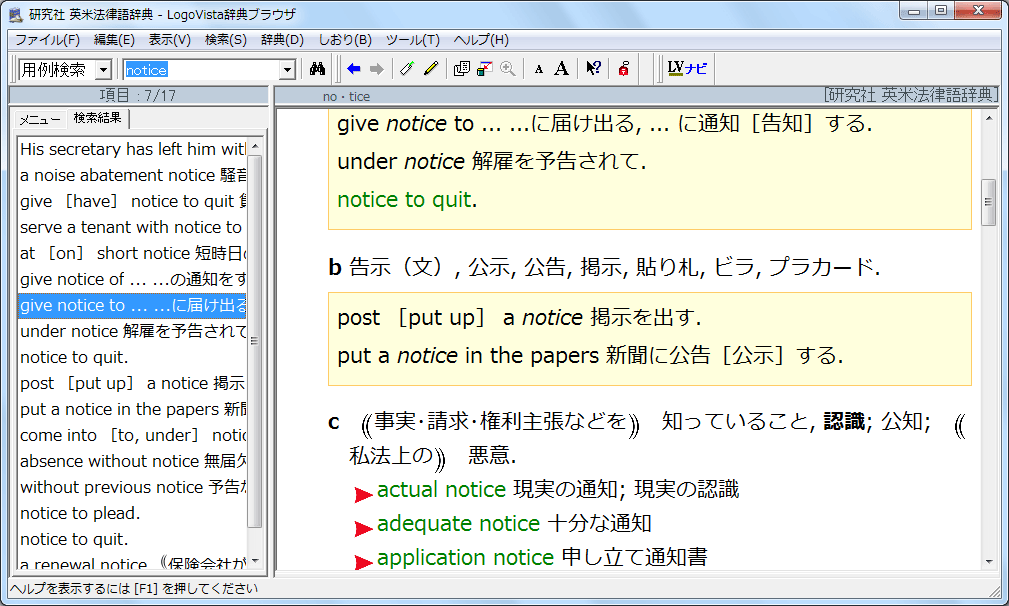Click the definition pane's scroll-down arrow
This screenshot has height=606, width=1009.
(x=988, y=561)
